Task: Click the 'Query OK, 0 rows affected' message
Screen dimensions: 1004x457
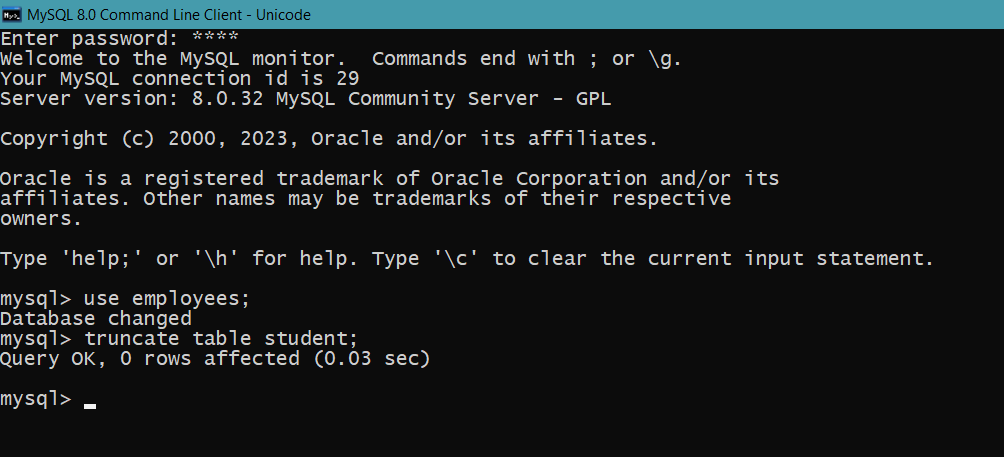Action: point(150,358)
